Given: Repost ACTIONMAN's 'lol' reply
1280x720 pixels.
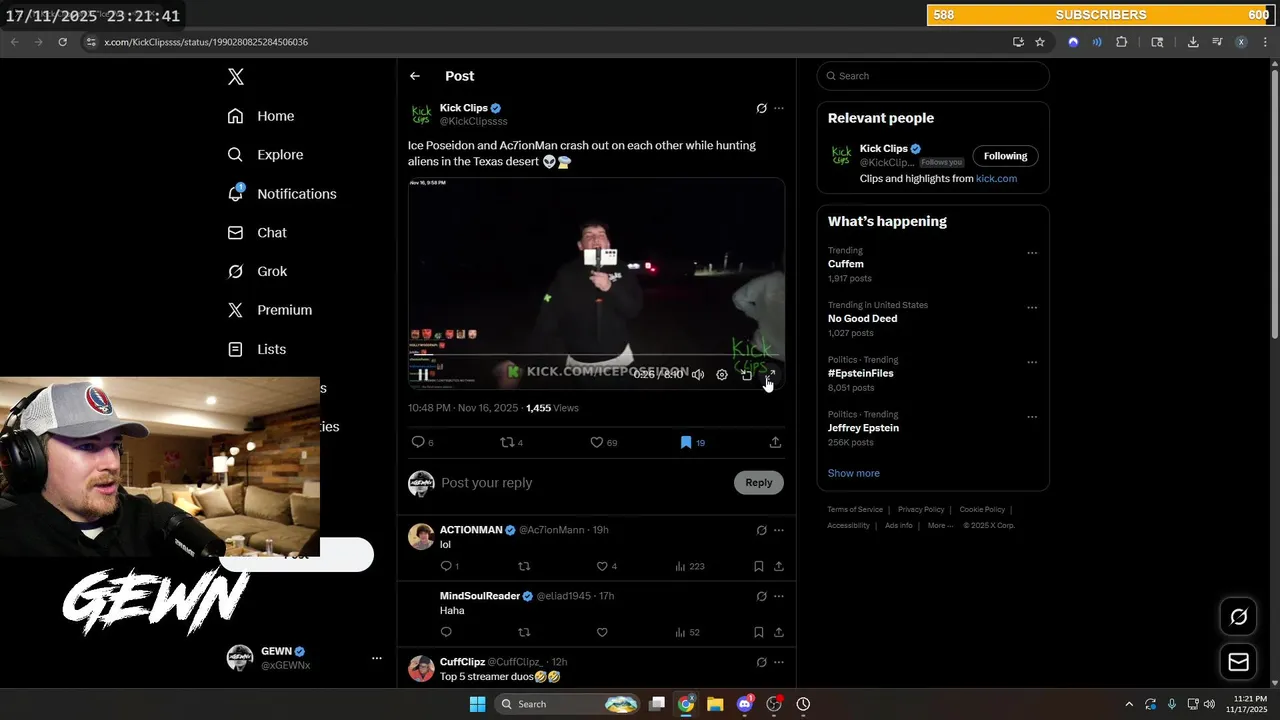Looking at the screenshot, I should 524,566.
